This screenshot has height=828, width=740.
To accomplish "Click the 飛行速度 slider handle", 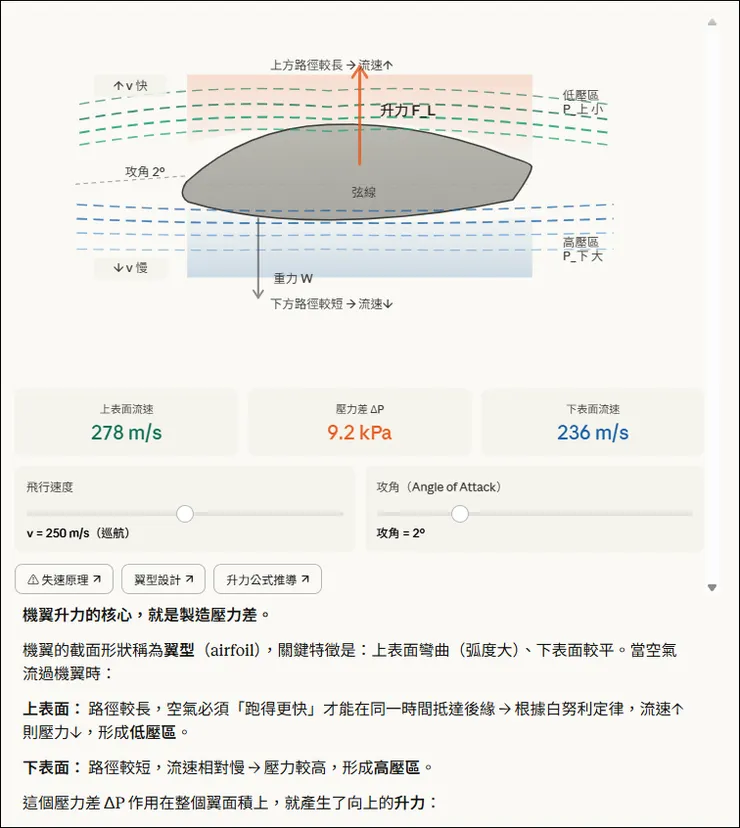I will tap(184, 513).
